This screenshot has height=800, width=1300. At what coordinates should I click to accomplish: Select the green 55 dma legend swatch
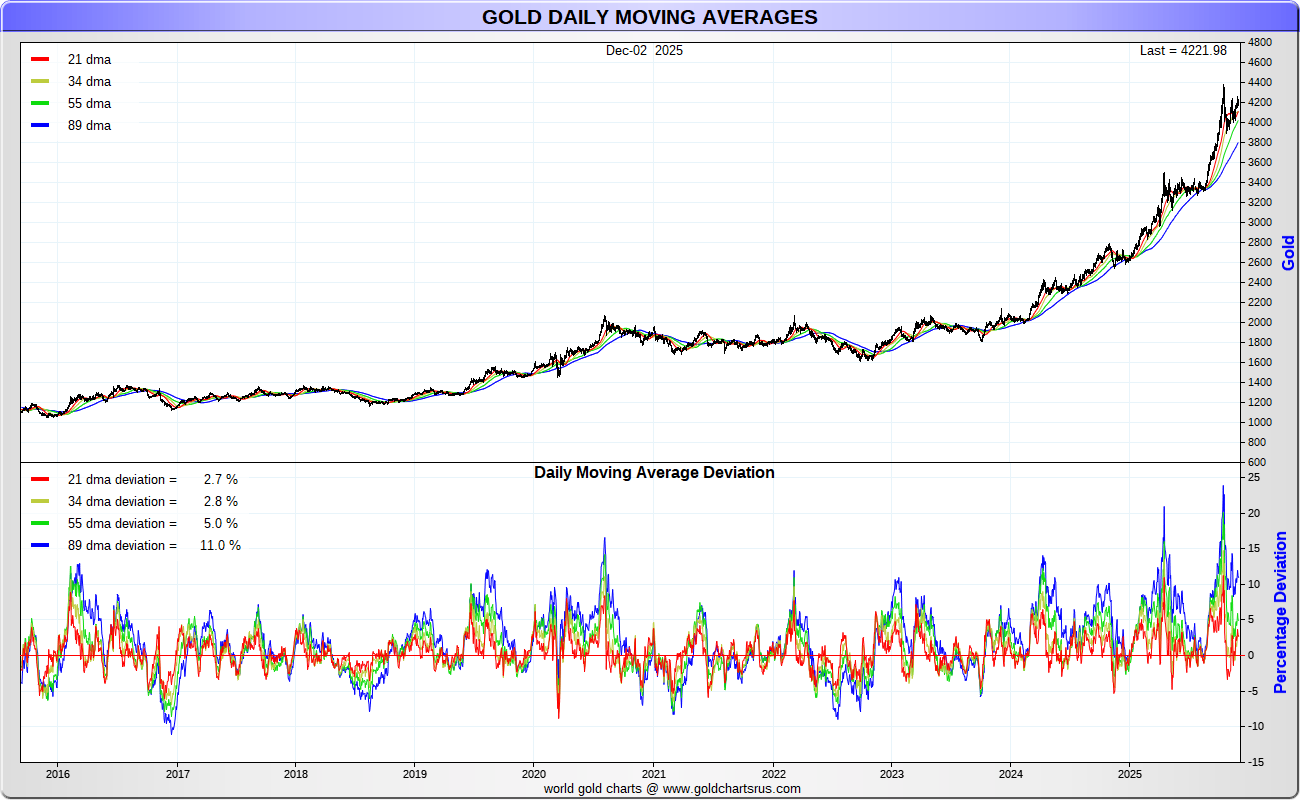pyautogui.click(x=40, y=104)
